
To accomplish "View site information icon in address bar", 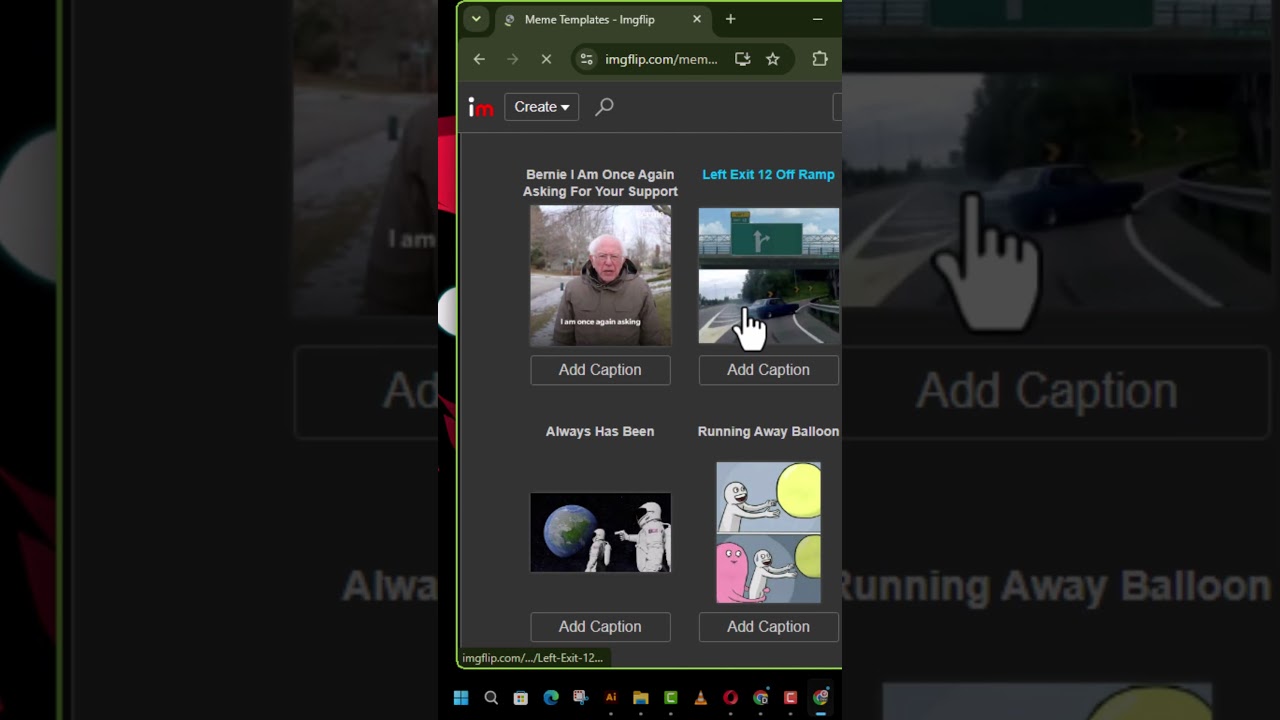I will pos(587,59).
